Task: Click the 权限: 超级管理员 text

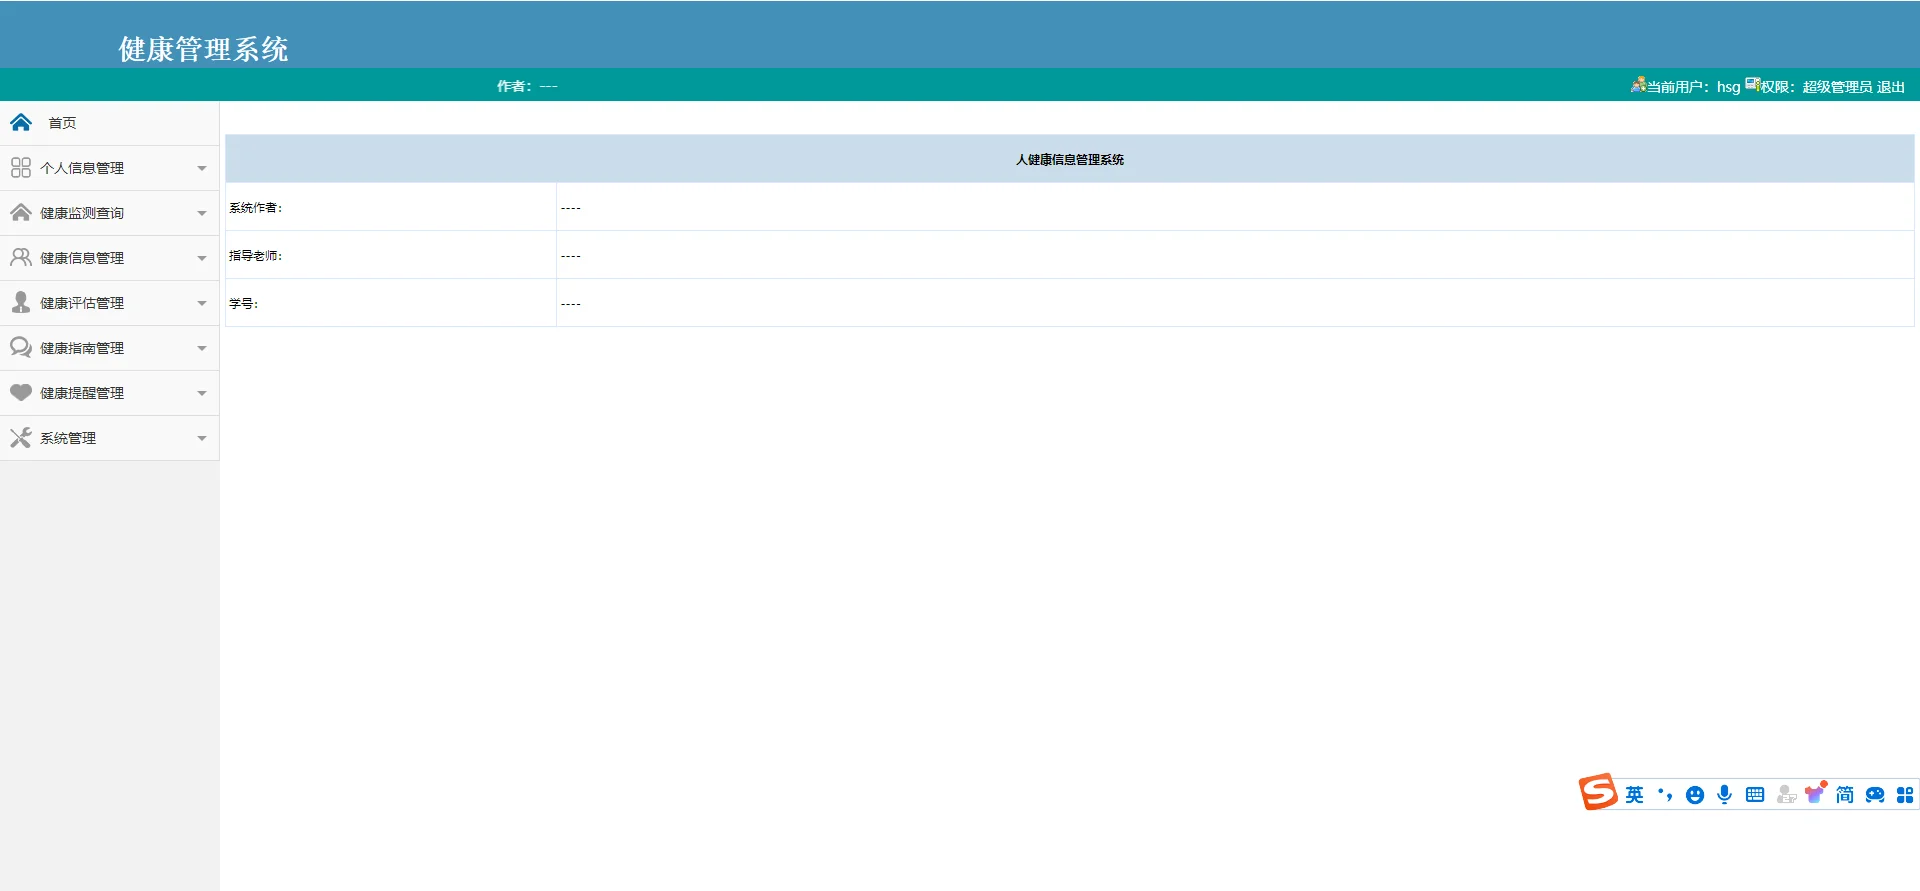Action: pyautogui.click(x=1817, y=87)
